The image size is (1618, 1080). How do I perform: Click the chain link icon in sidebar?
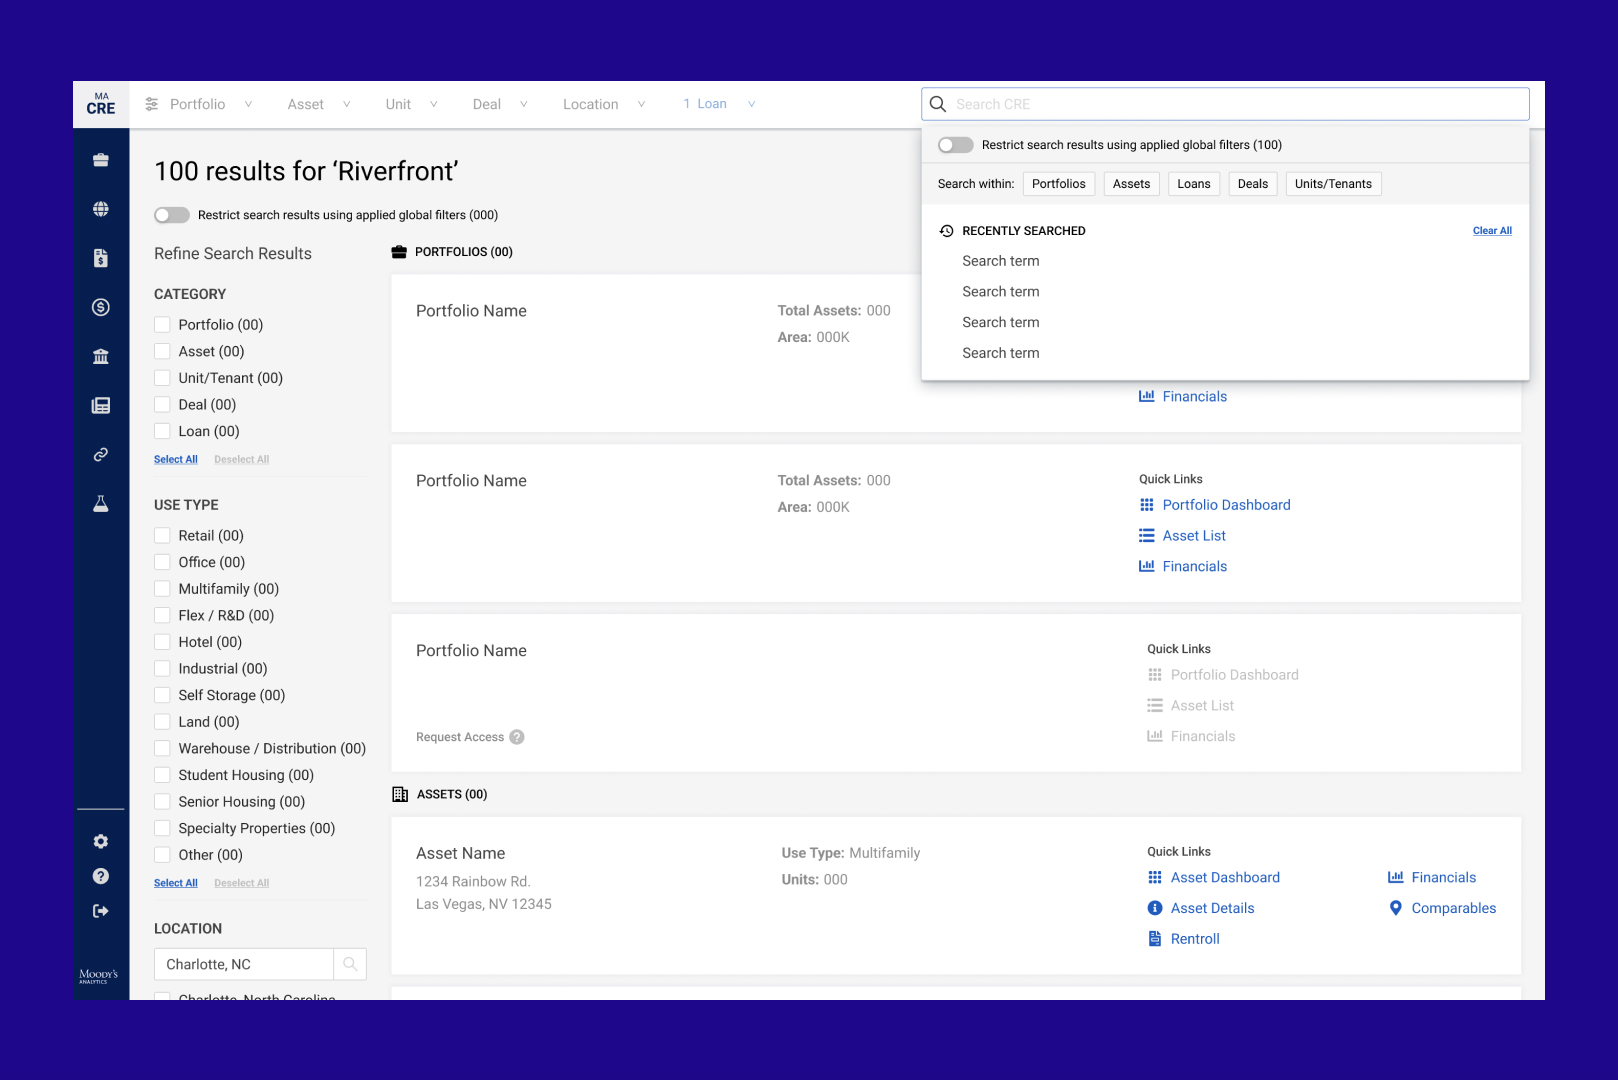click(x=101, y=454)
